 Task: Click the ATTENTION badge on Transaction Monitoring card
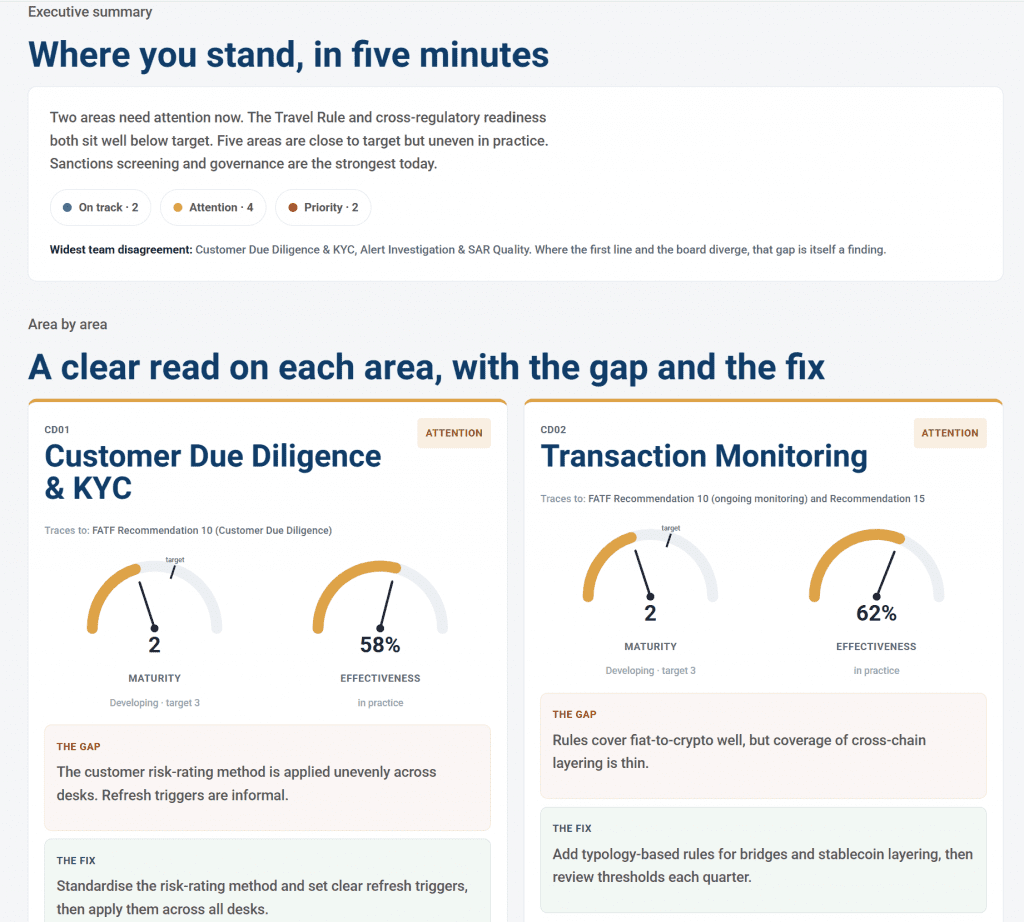point(950,433)
